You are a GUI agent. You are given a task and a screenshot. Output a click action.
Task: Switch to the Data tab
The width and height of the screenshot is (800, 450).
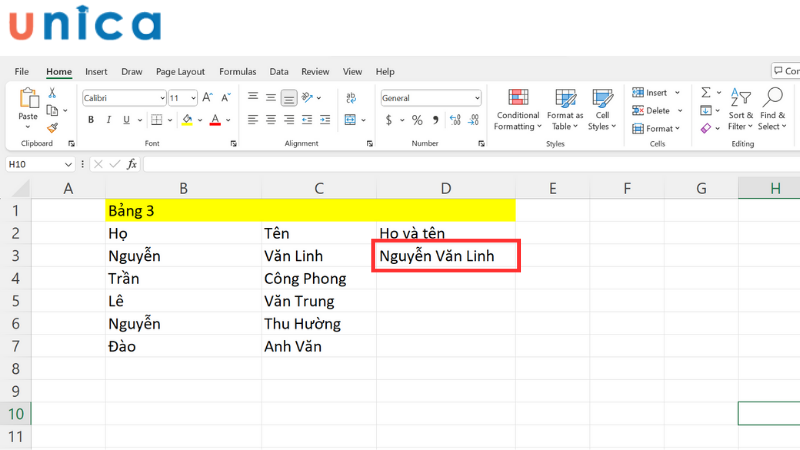[x=279, y=71]
